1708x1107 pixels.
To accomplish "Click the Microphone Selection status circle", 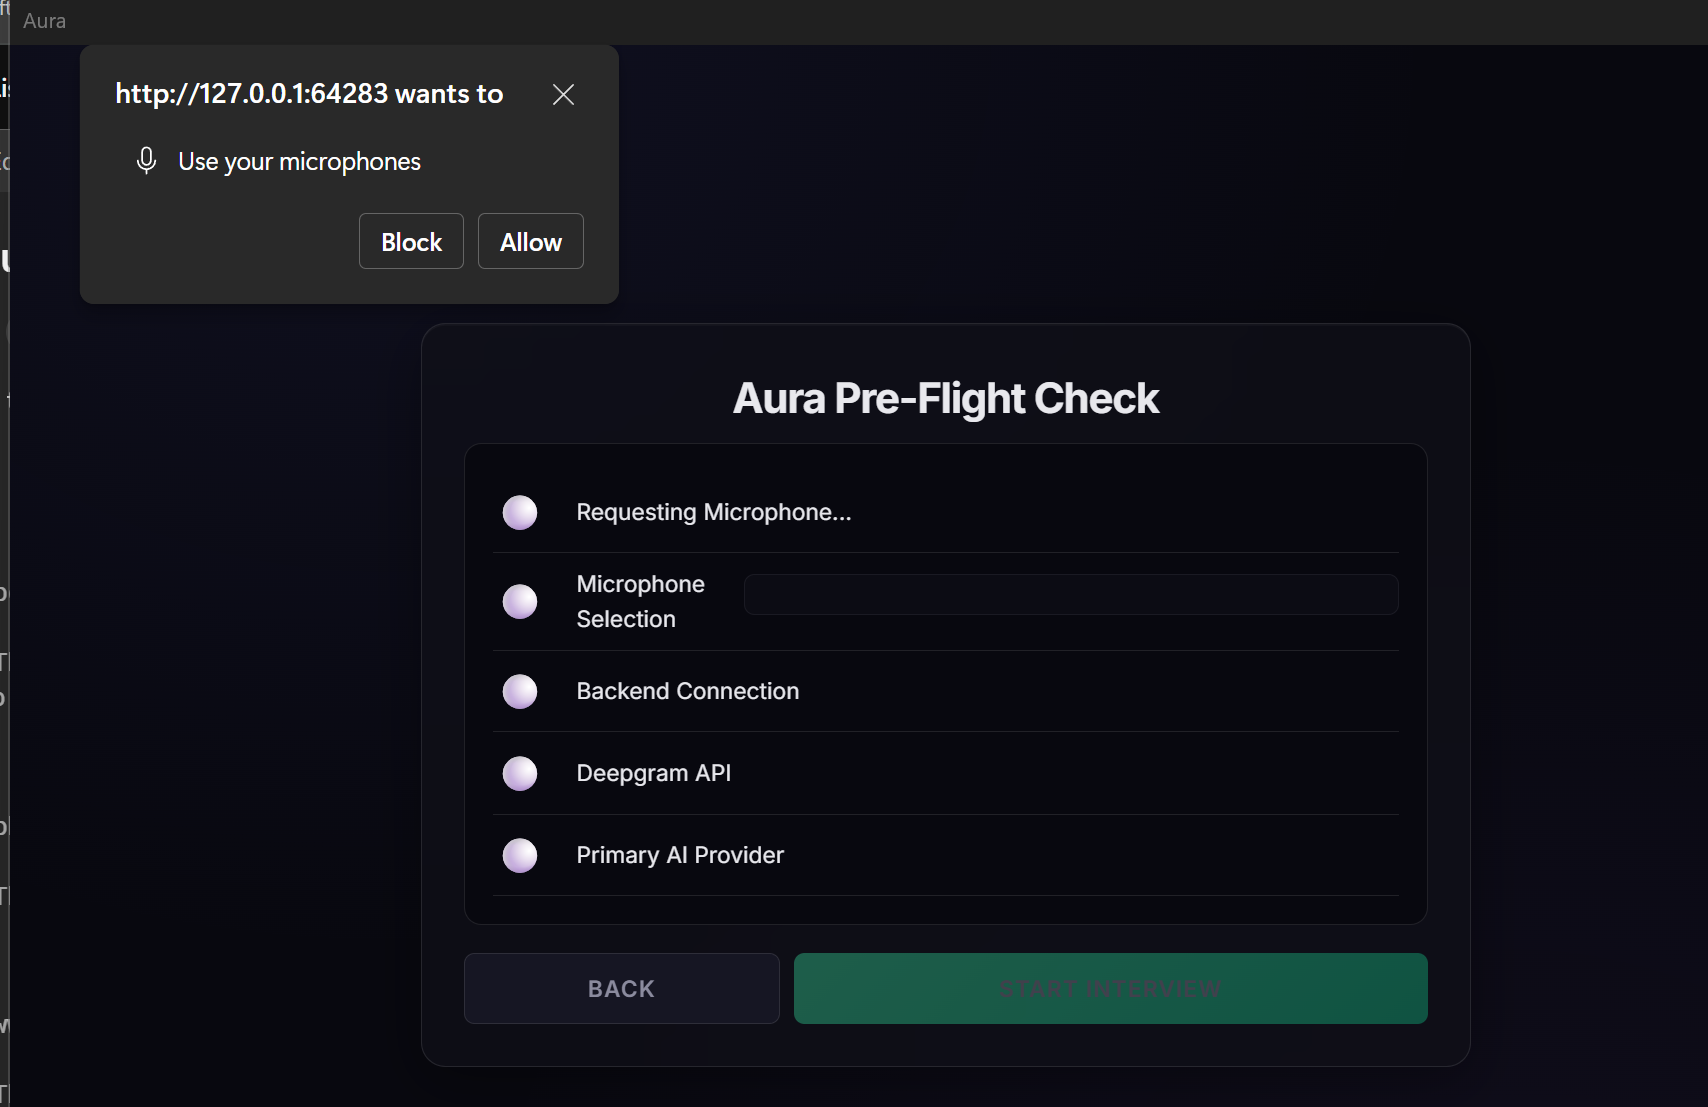I will pyautogui.click(x=520, y=602).
